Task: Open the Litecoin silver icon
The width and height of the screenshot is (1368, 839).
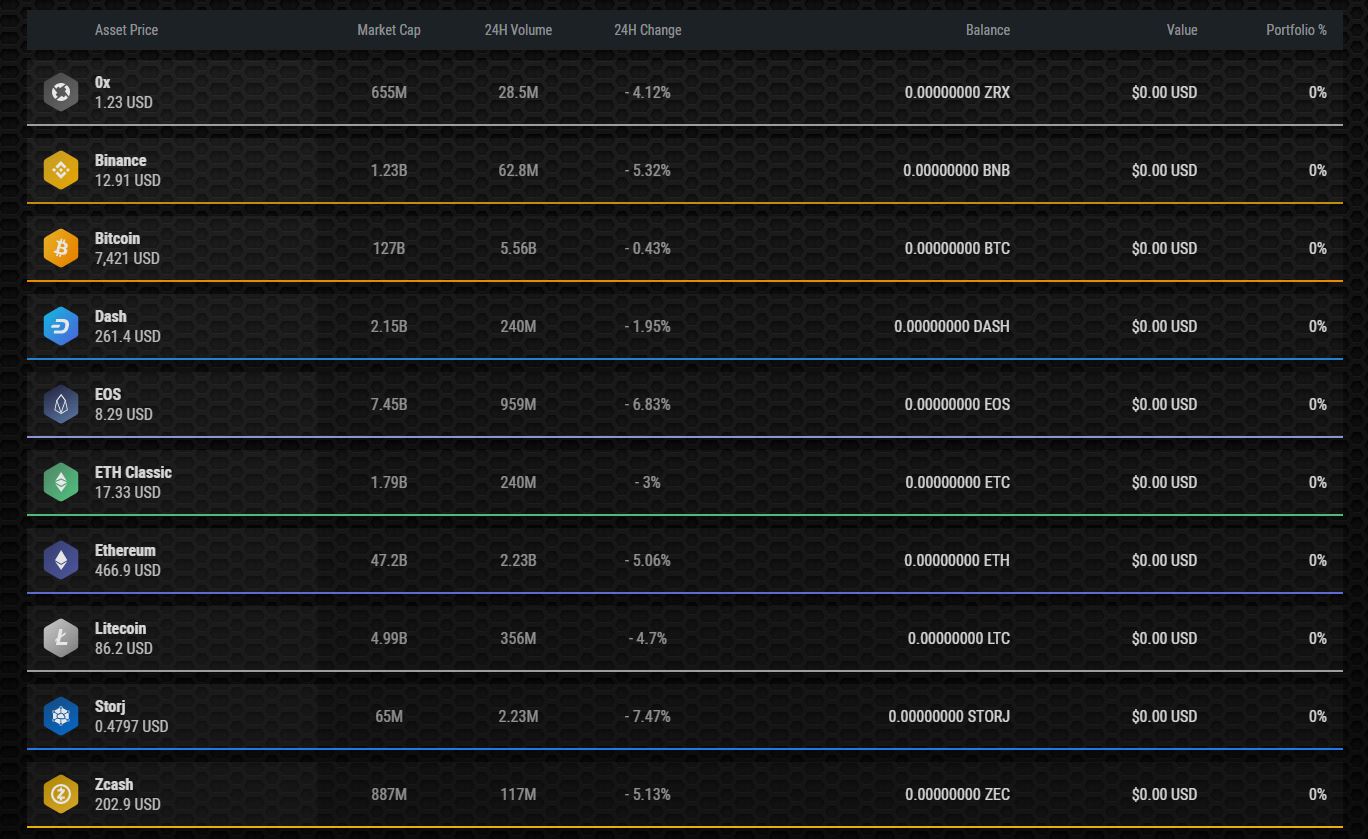Action: click(61, 638)
